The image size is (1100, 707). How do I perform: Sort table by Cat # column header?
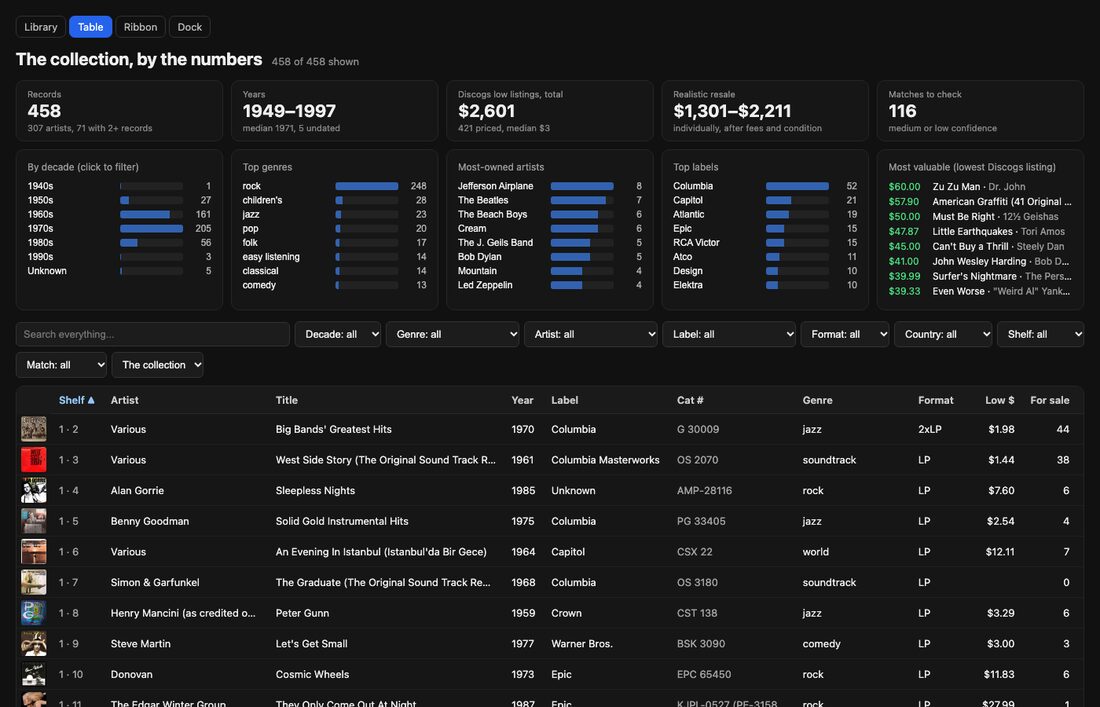pos(690,400)
